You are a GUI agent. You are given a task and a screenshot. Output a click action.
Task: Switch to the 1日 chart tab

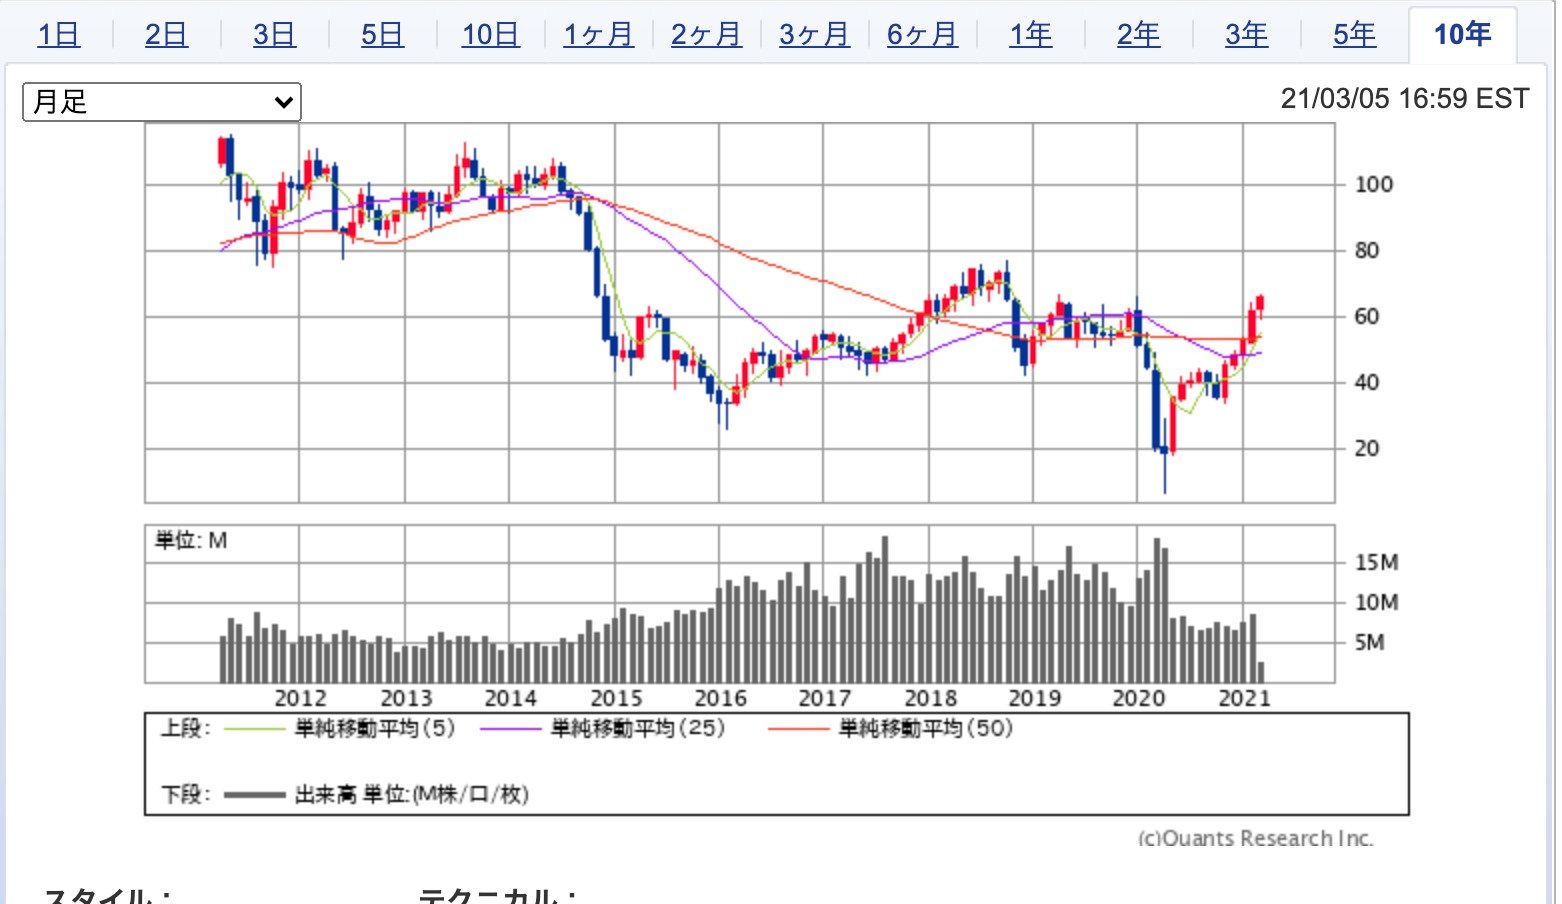58,35
